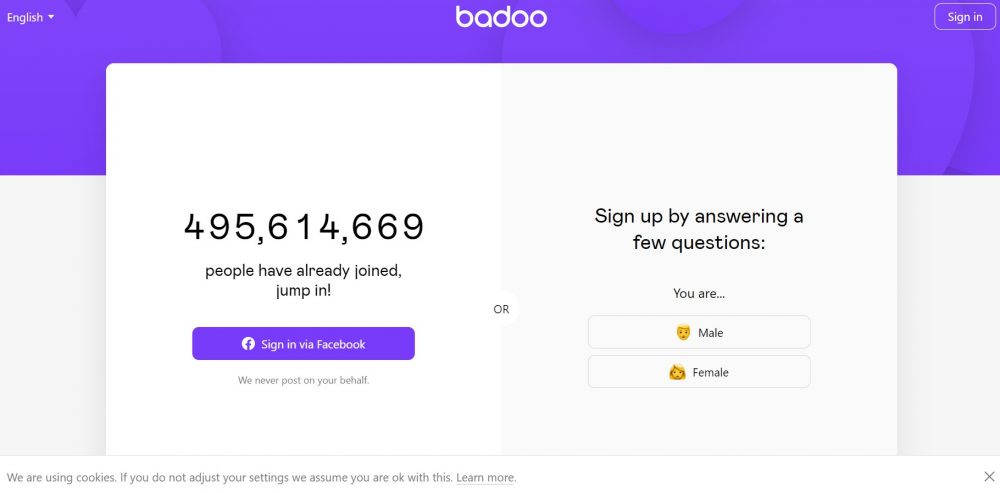Image resolution: width=1000 pixels, height=493 pixels.
Task: Click the badoo logo in header
Action: click(x=501, y=17)
